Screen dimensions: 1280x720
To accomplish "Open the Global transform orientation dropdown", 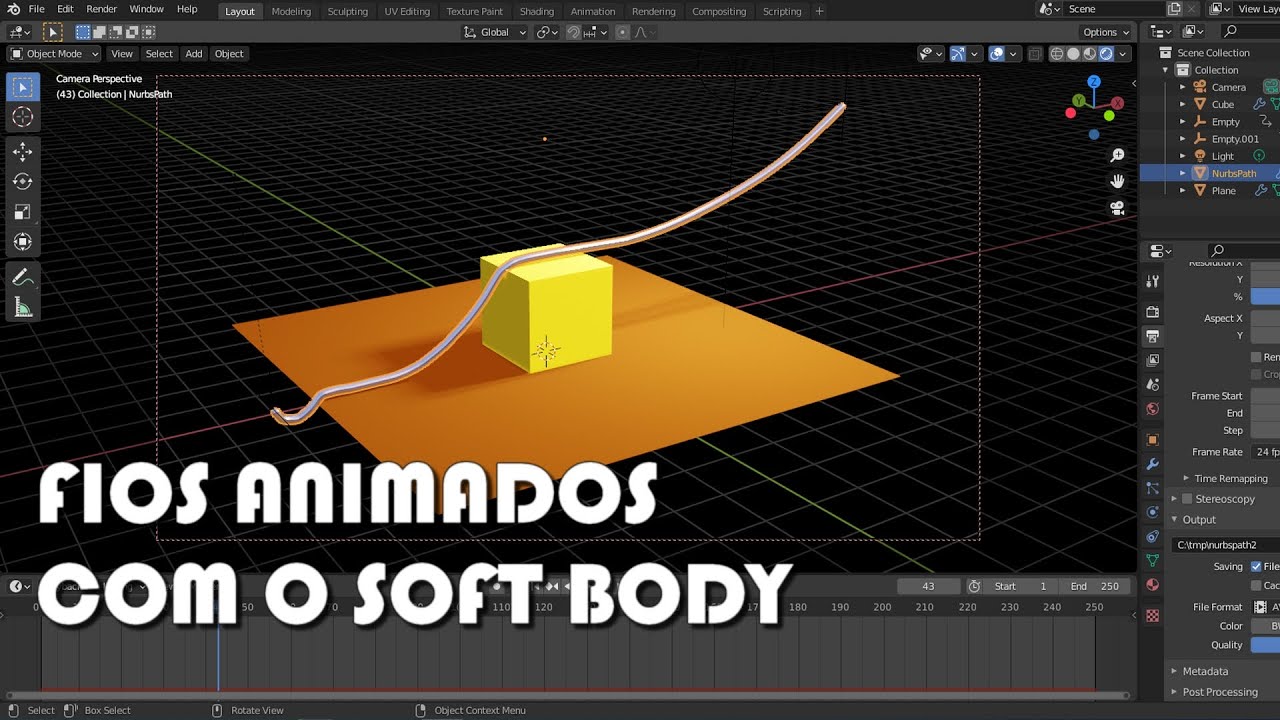I will pos(495,32).
